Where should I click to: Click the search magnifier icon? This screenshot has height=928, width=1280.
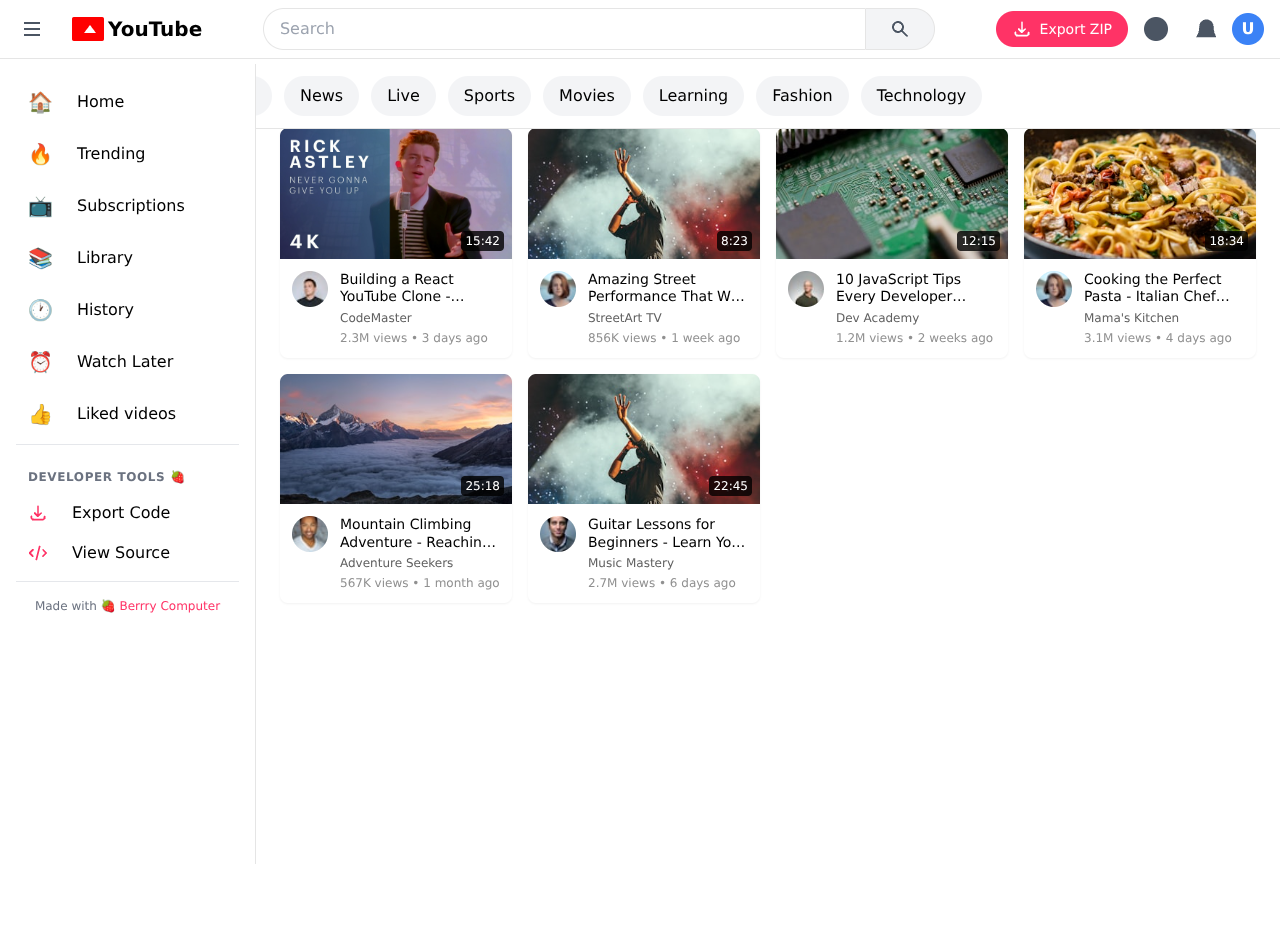[x=898, y=28]
